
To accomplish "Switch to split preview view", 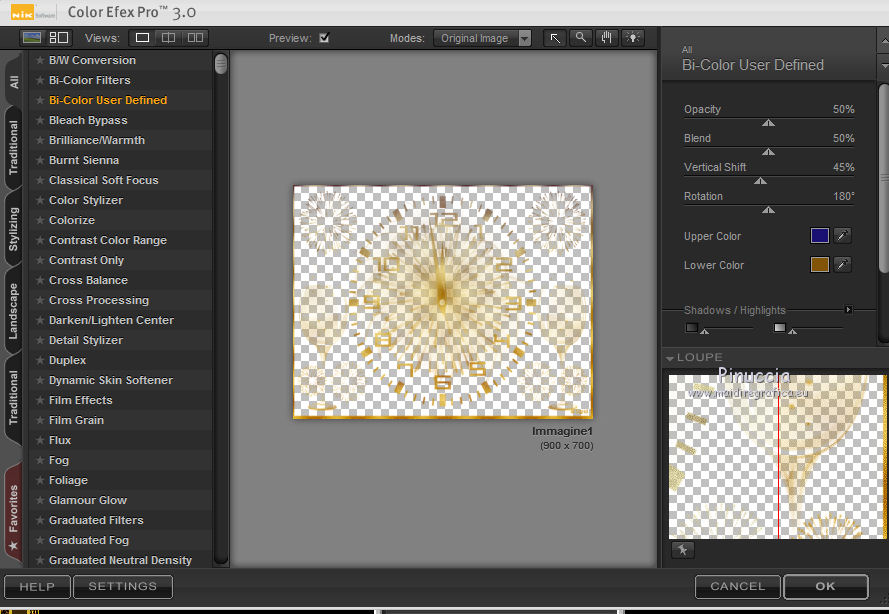I will tap(168, 38).
